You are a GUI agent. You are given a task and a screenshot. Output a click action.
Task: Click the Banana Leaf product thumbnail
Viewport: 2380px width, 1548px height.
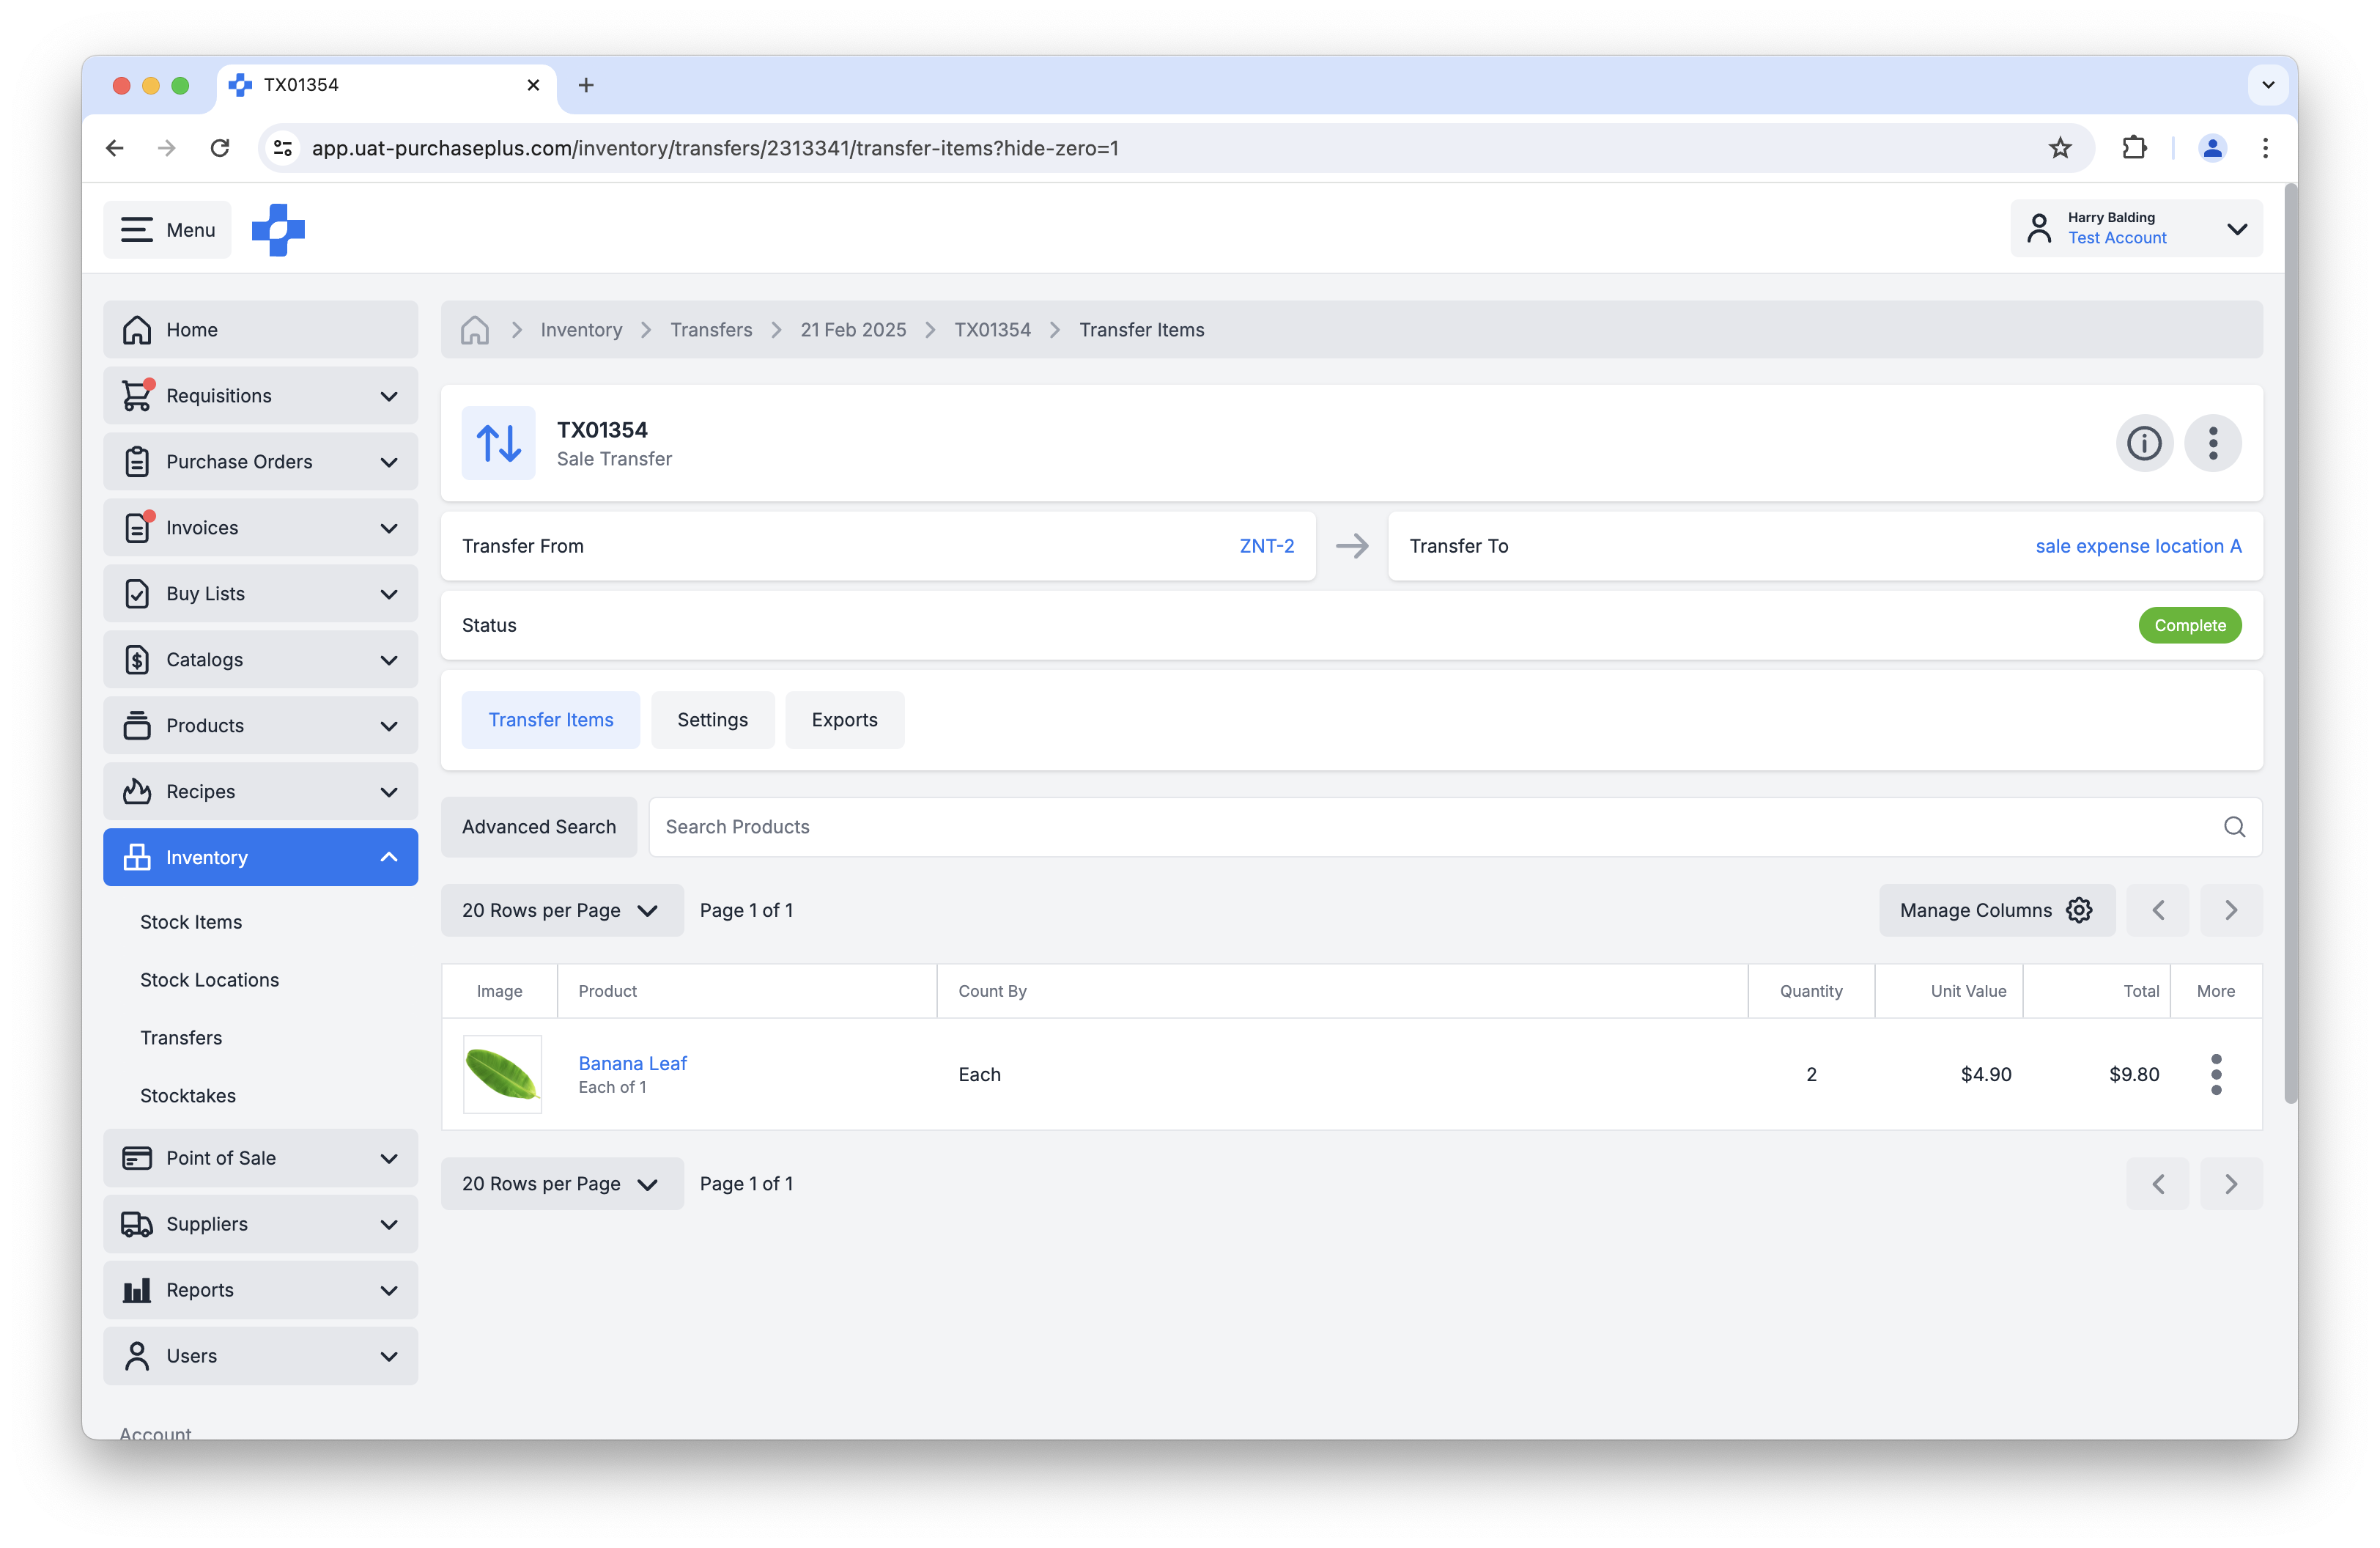point(502,1074)
